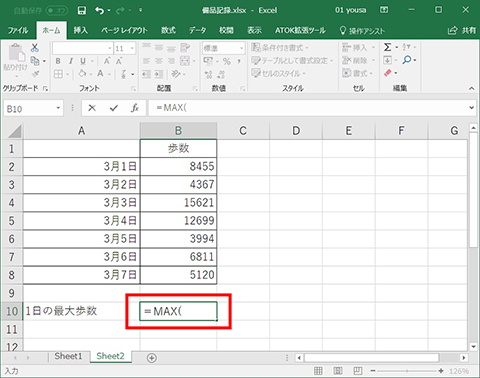Click the Insert Function fx icon

(135, 108)
